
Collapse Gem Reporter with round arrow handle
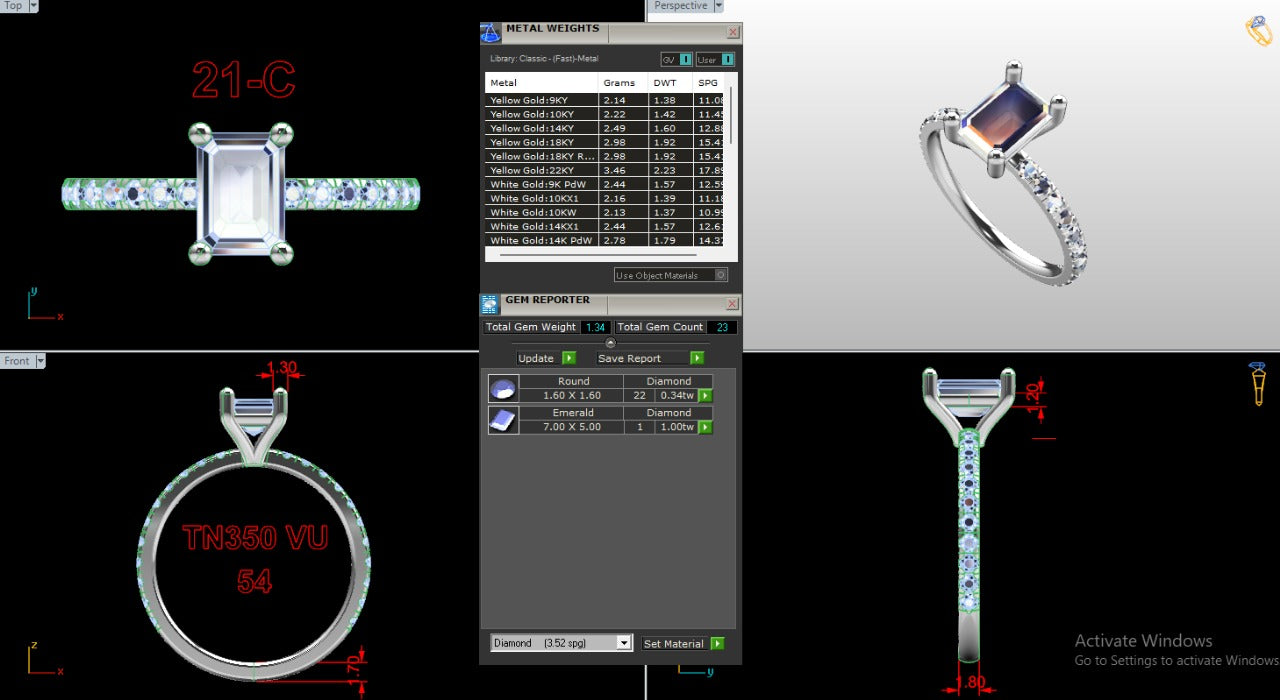pyautogui.click(x=611, y=343)
